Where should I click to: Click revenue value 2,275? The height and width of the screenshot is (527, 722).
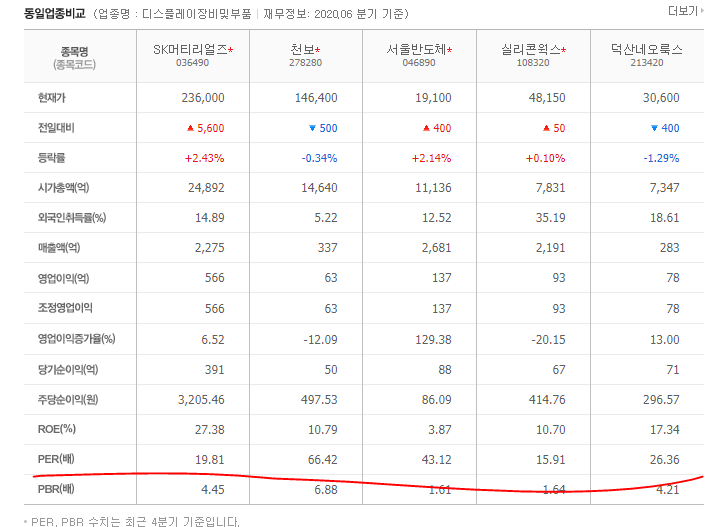point(210,248)
